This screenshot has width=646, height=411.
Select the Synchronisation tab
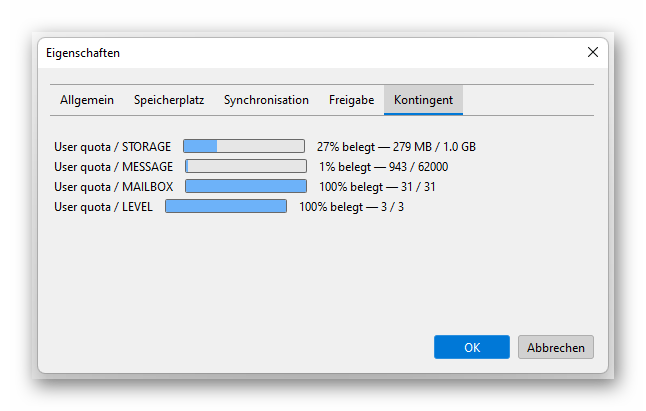266,100
